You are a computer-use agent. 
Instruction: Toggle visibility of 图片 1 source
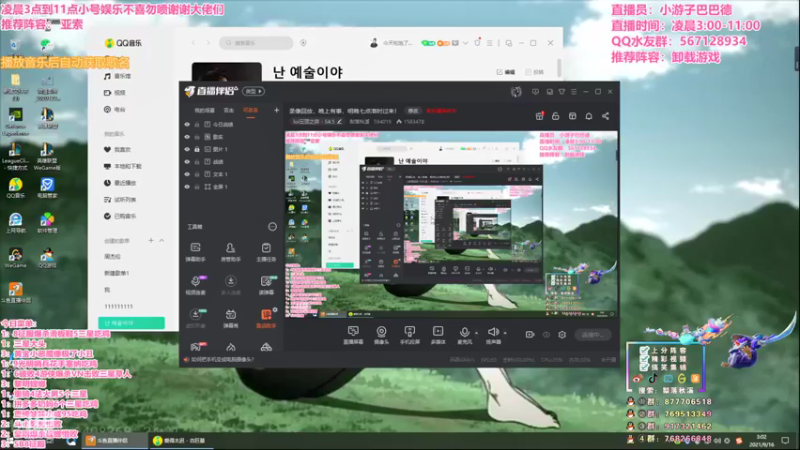(187, 149)
